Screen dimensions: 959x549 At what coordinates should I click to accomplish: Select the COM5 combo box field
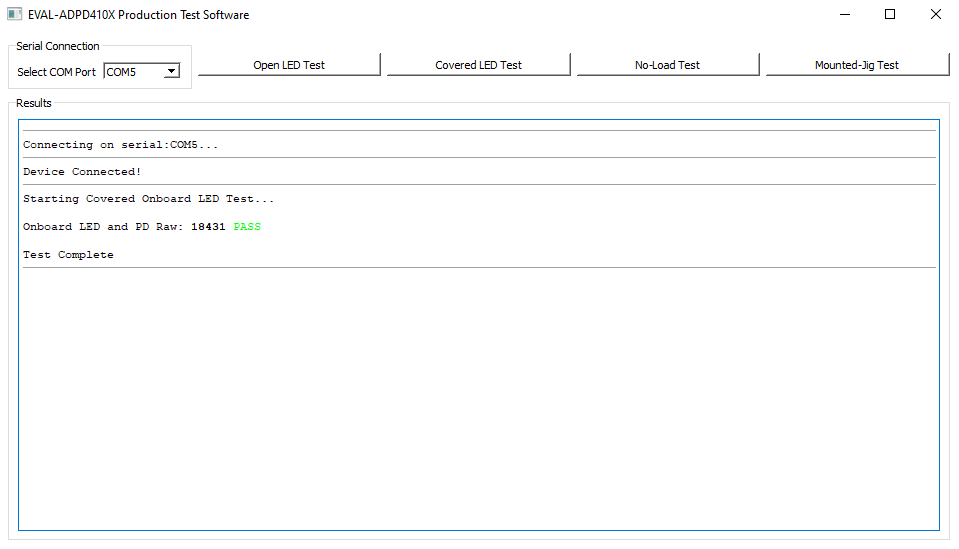click(x=133, y=71)
